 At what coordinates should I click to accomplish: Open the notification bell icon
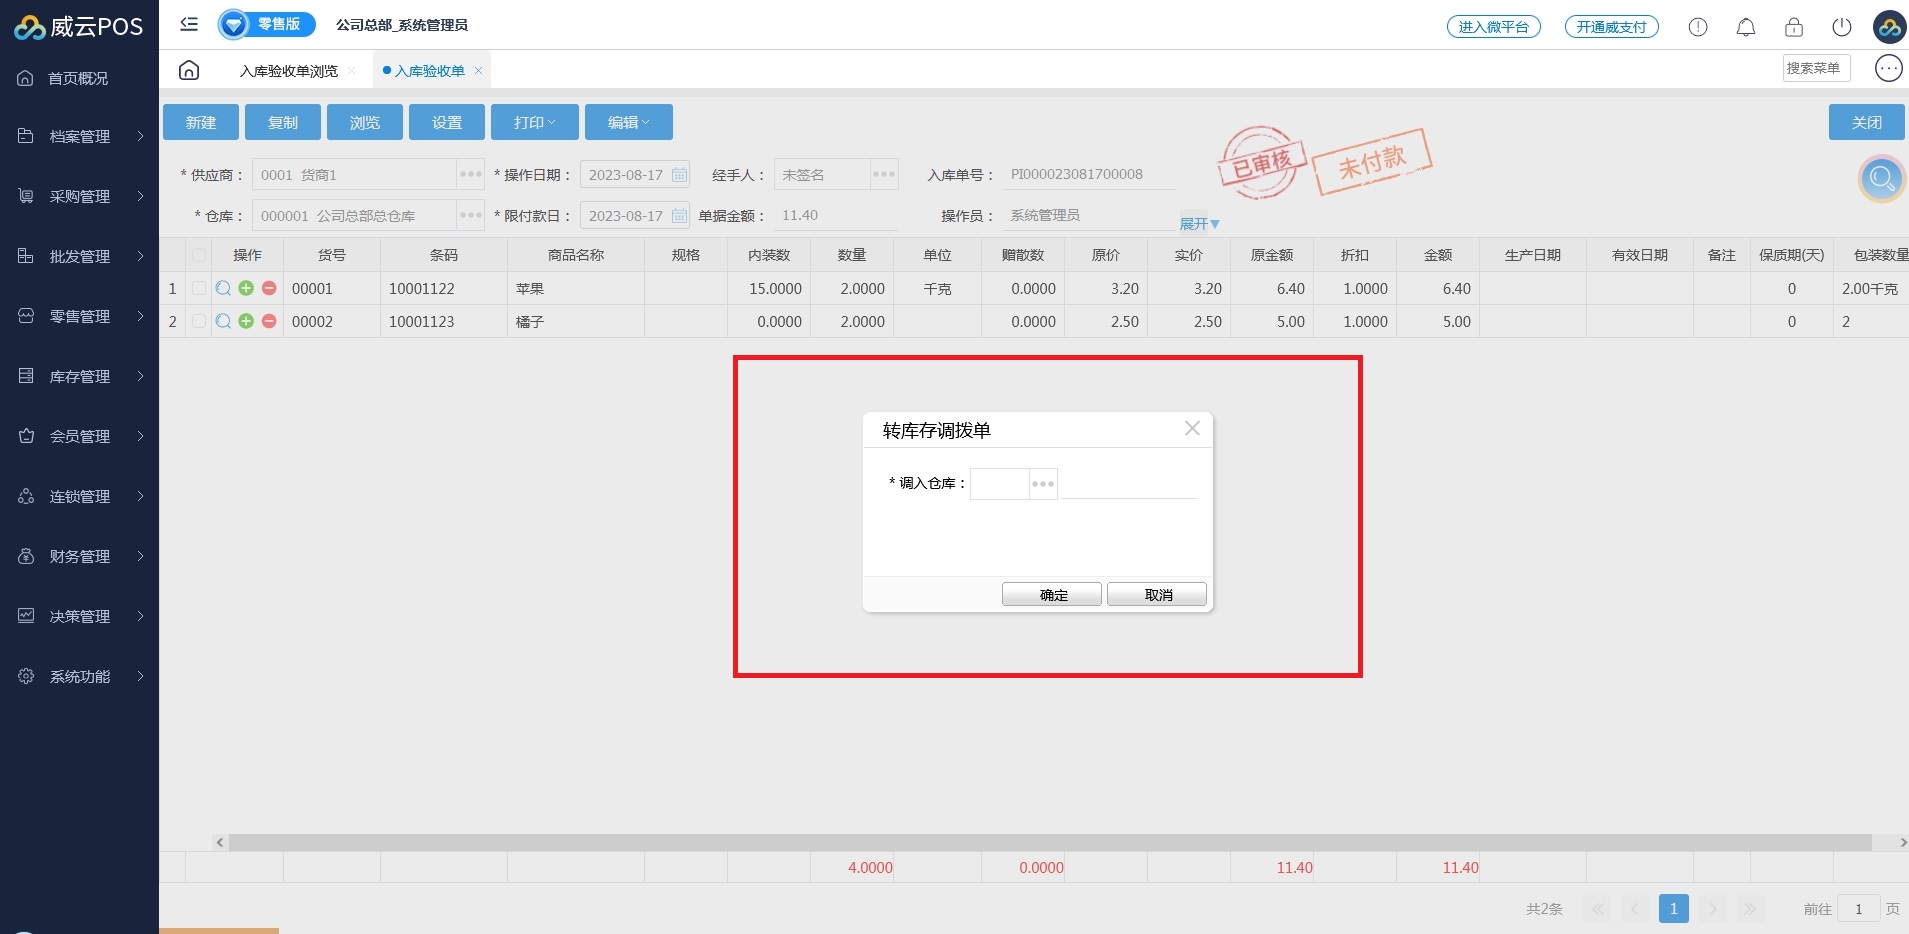tap(1745, 27)
